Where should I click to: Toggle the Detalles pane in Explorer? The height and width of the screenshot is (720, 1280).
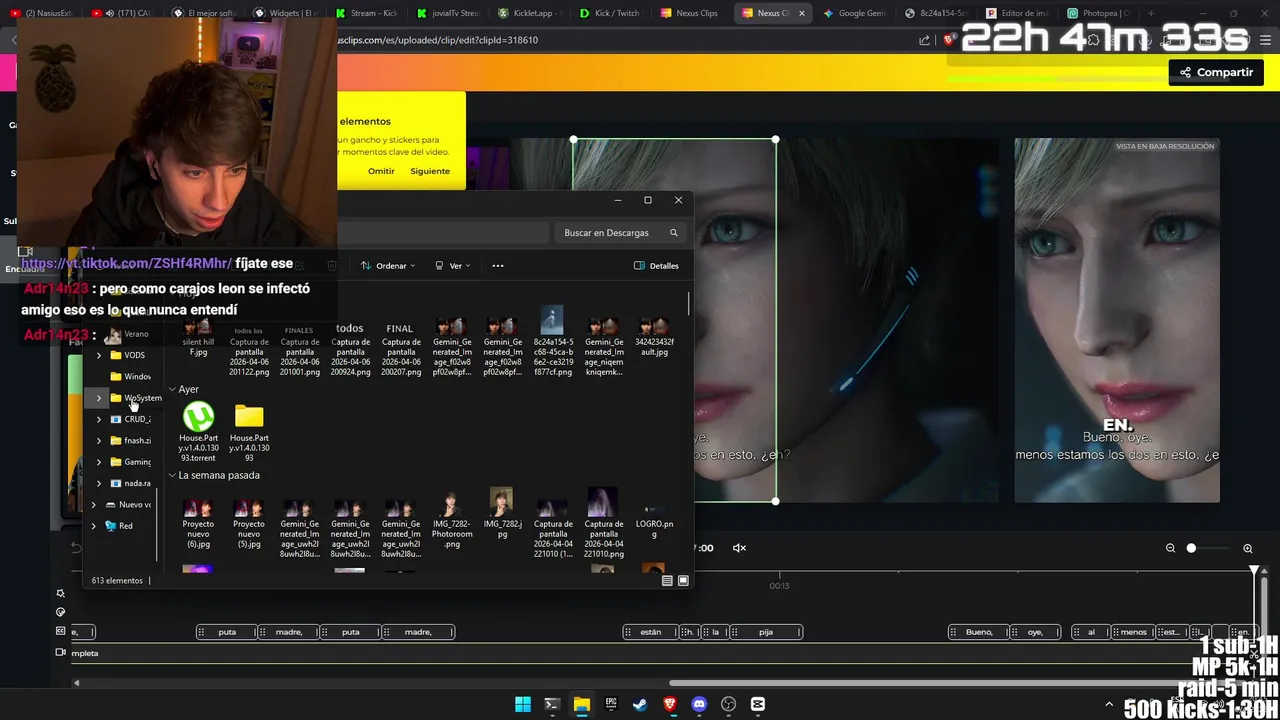[x=656, y=266]
